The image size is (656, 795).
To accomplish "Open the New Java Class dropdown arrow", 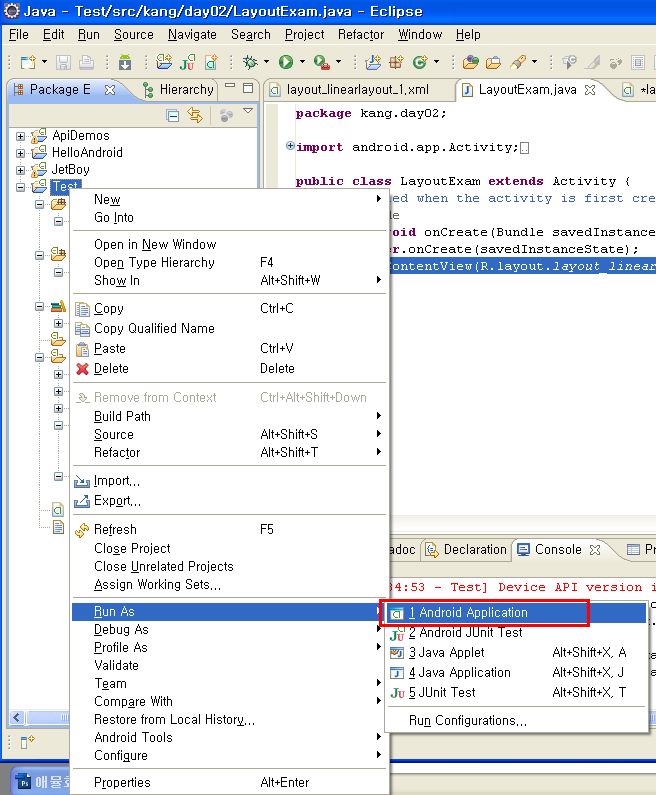I will 436,62.
